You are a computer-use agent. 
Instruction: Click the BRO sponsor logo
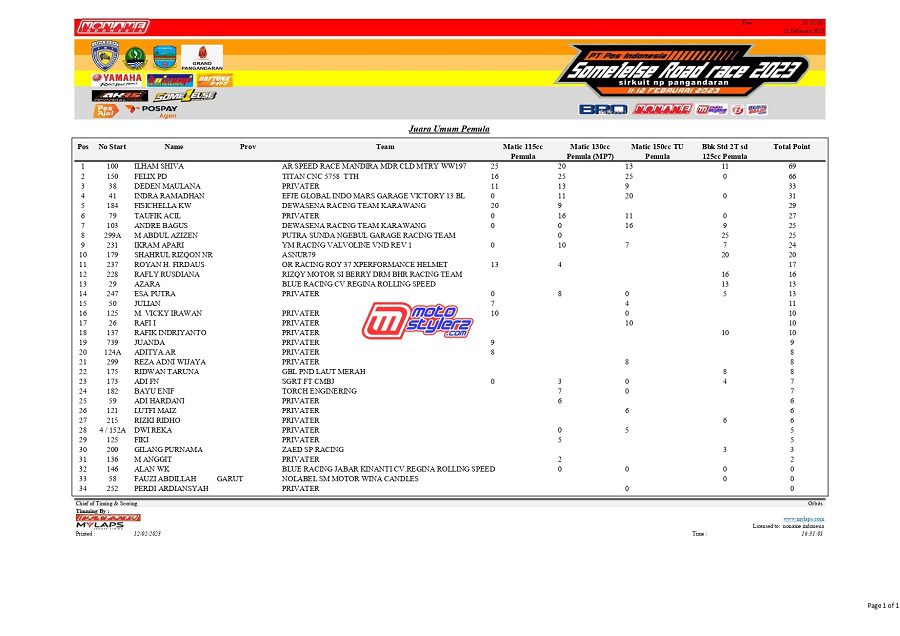(602, 109)
